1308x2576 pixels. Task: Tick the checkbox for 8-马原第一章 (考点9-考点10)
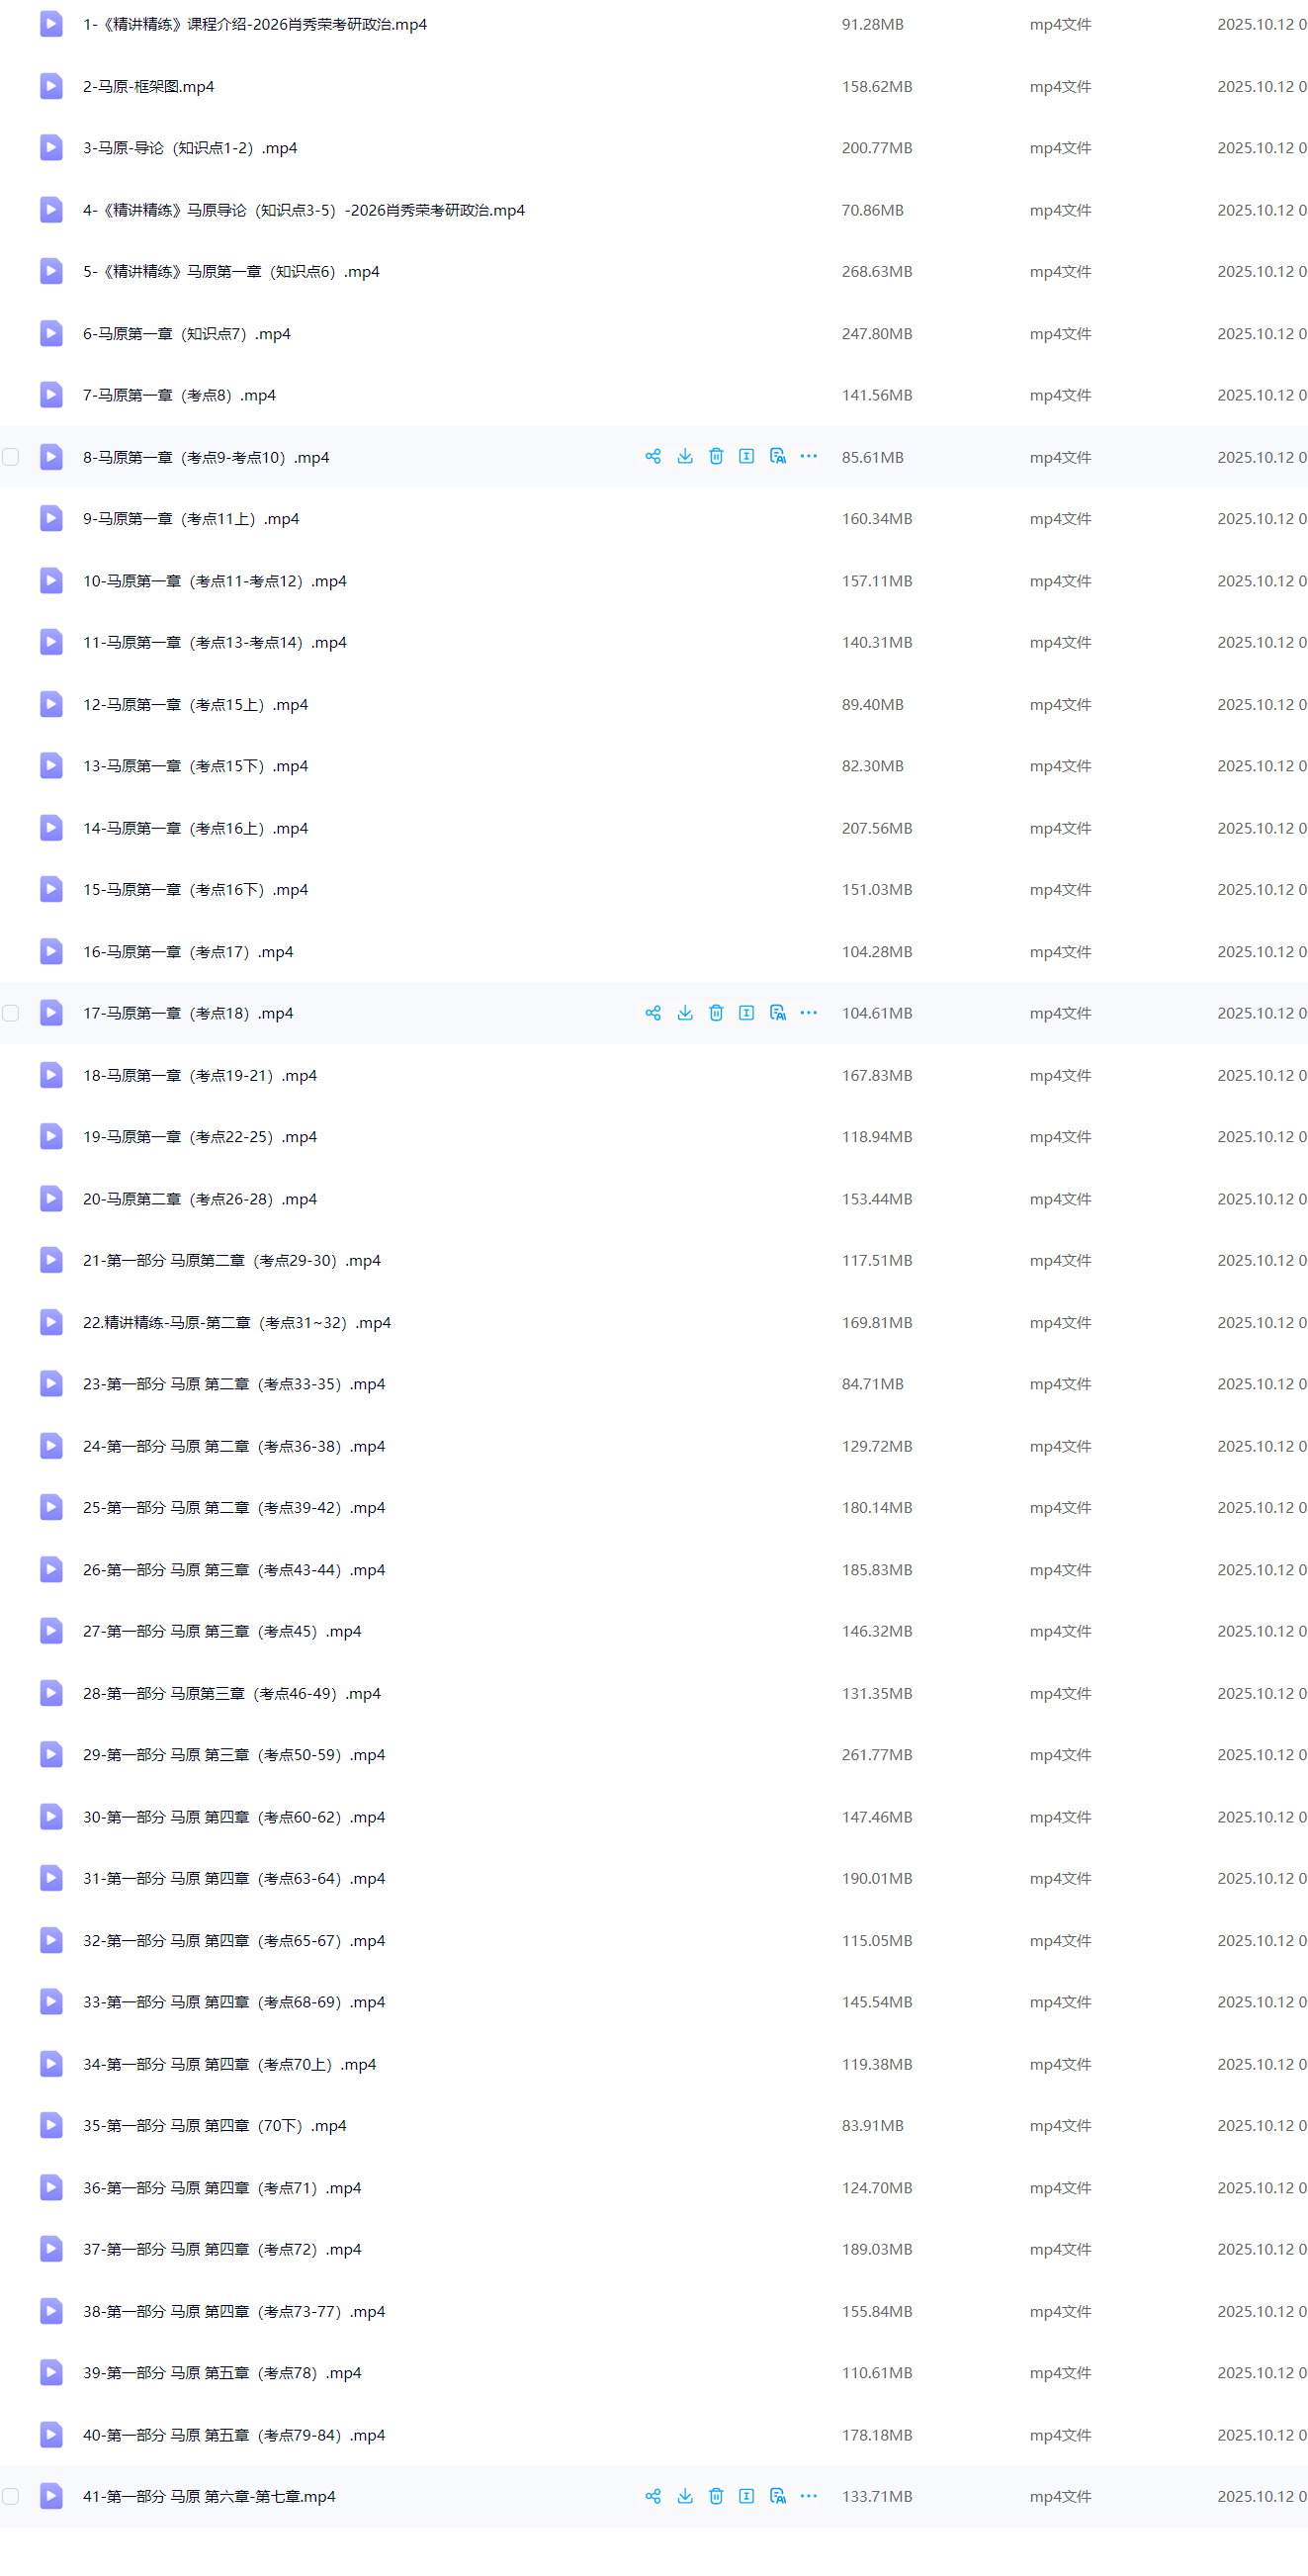pos(11,457)
